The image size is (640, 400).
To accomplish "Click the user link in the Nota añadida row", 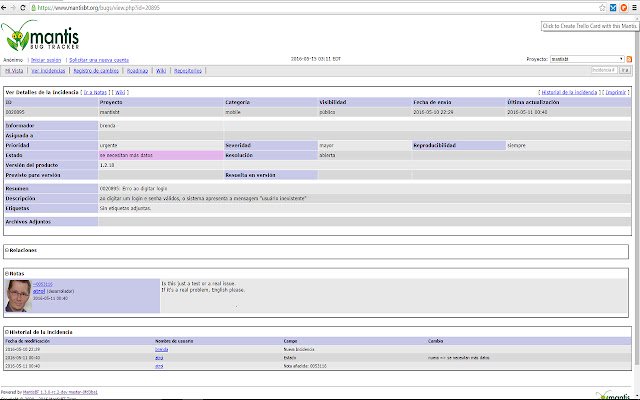I will tap(159, 366).
